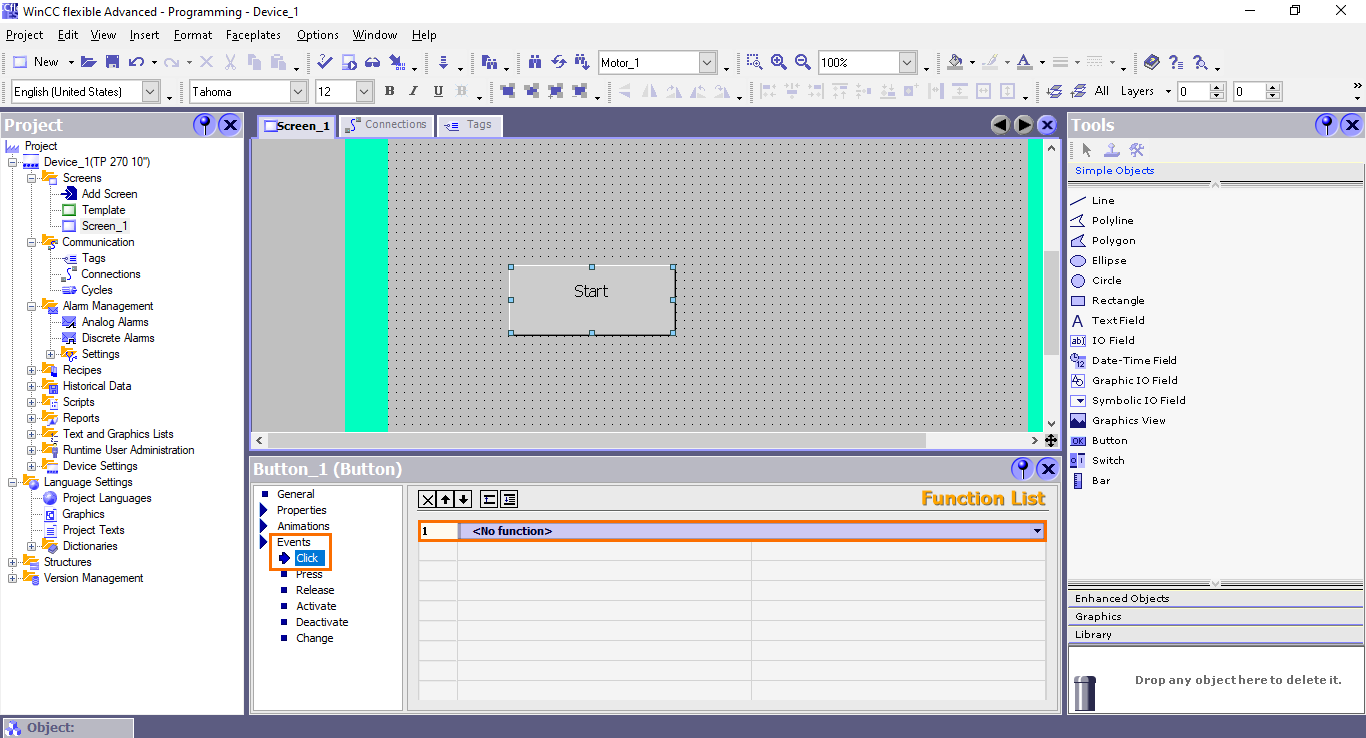Go to previous editor tab arrow
This screenshot has width=1366, height=738.
pyautogui.click(x=1000, y=125)
